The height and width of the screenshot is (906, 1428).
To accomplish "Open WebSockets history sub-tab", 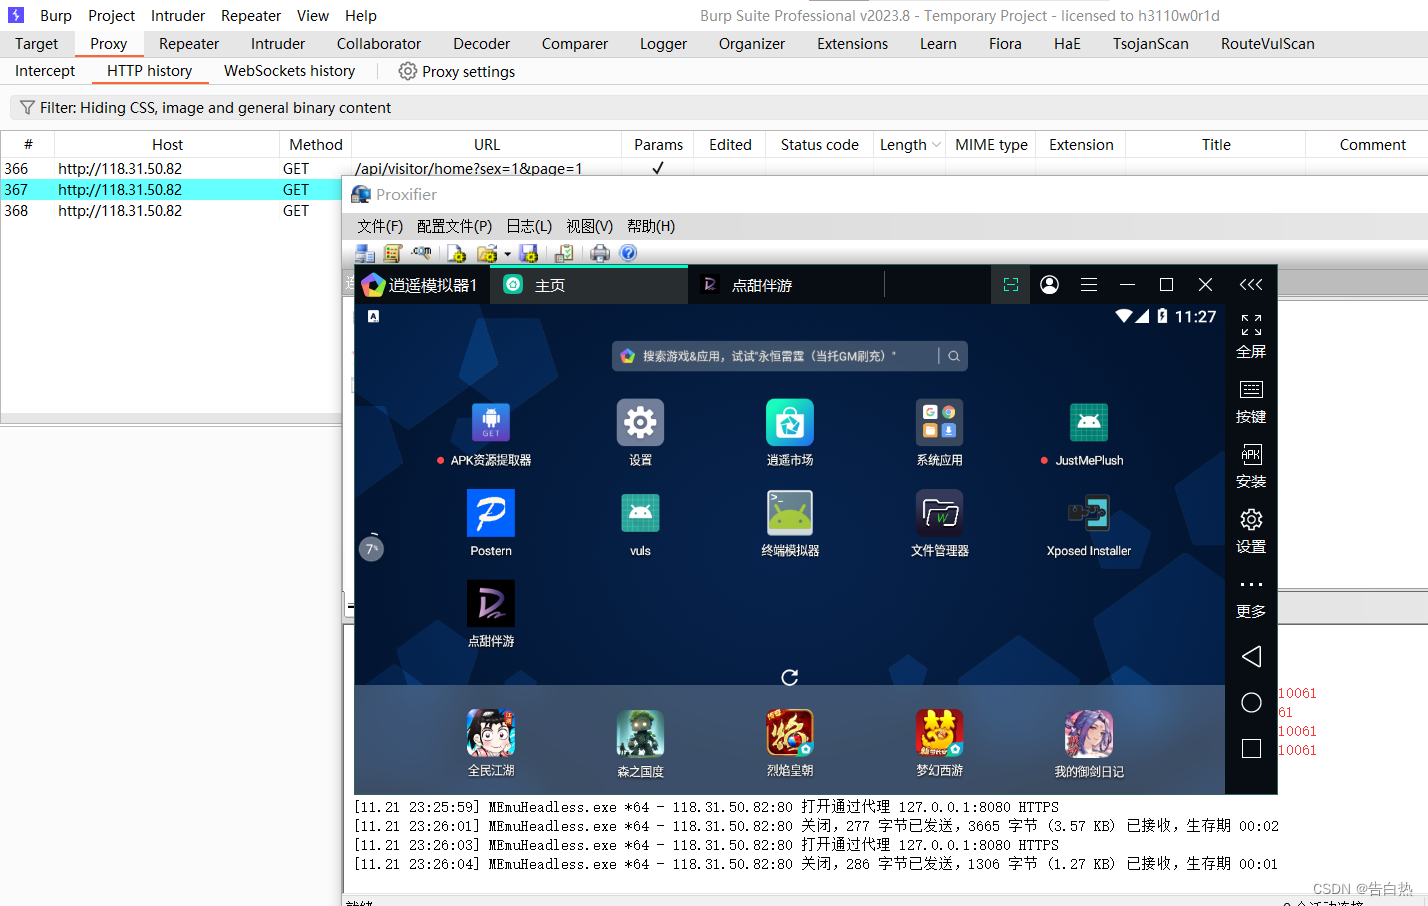I will (289, 71).
